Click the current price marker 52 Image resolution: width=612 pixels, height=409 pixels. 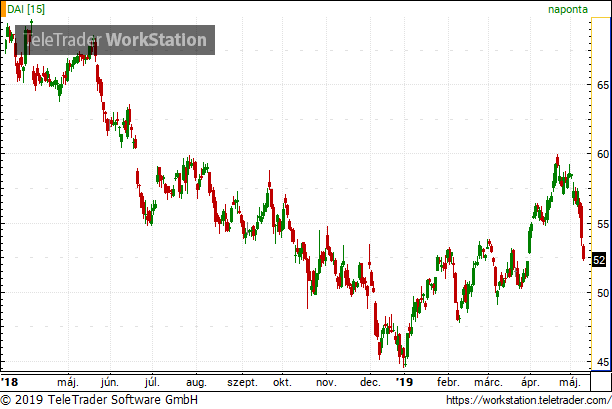pos(599,260)
